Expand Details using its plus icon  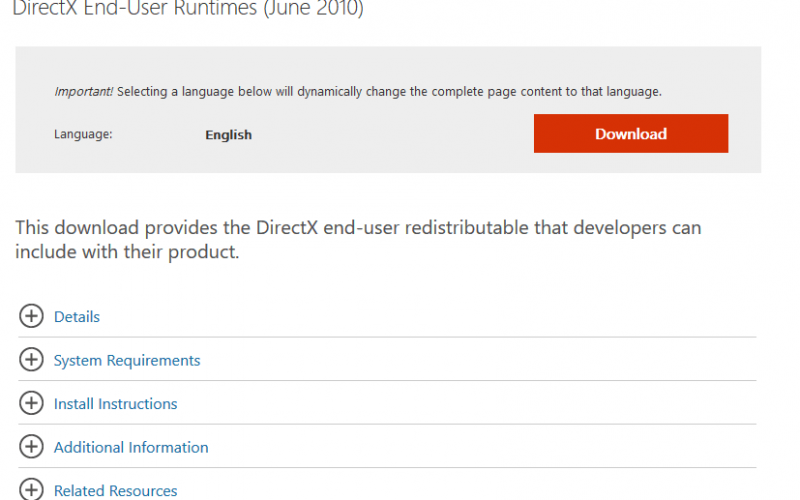coord(31,316)
